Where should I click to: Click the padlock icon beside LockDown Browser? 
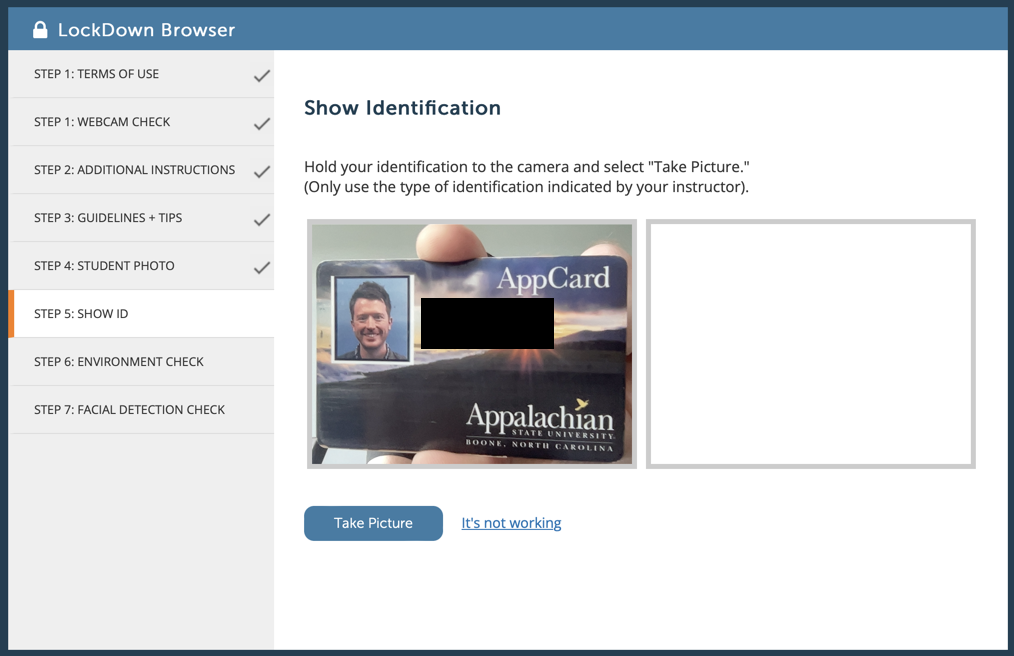tap(40, 30)
